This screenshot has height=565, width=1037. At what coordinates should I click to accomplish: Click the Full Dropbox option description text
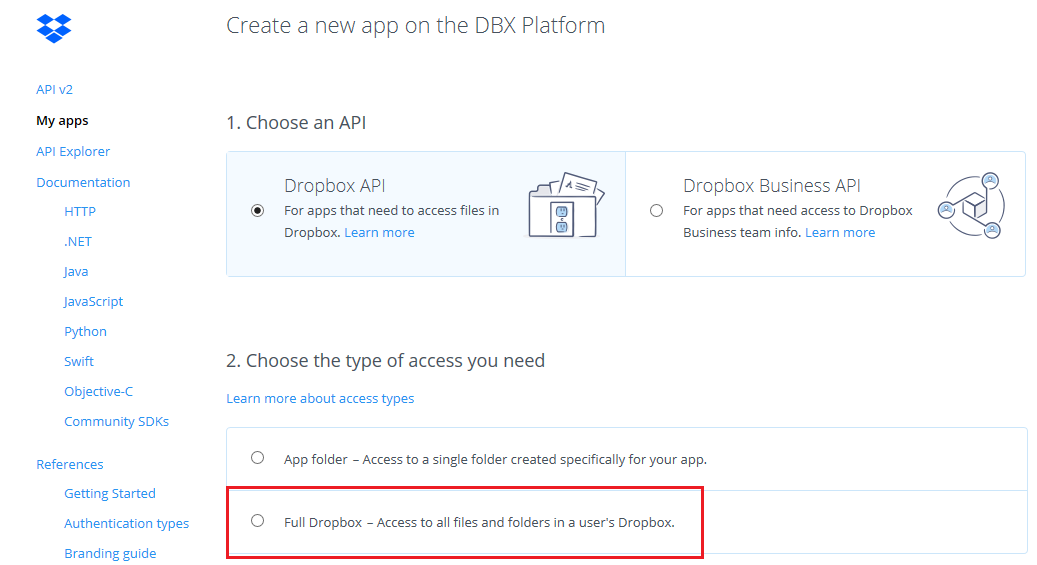click(x=479, y=523)
